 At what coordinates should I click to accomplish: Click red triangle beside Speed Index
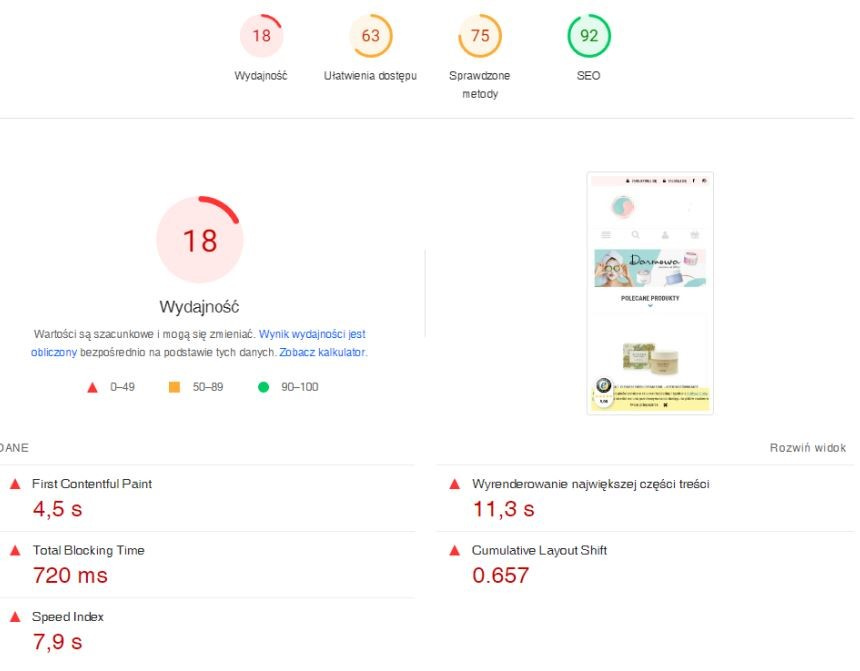[15, 618]
